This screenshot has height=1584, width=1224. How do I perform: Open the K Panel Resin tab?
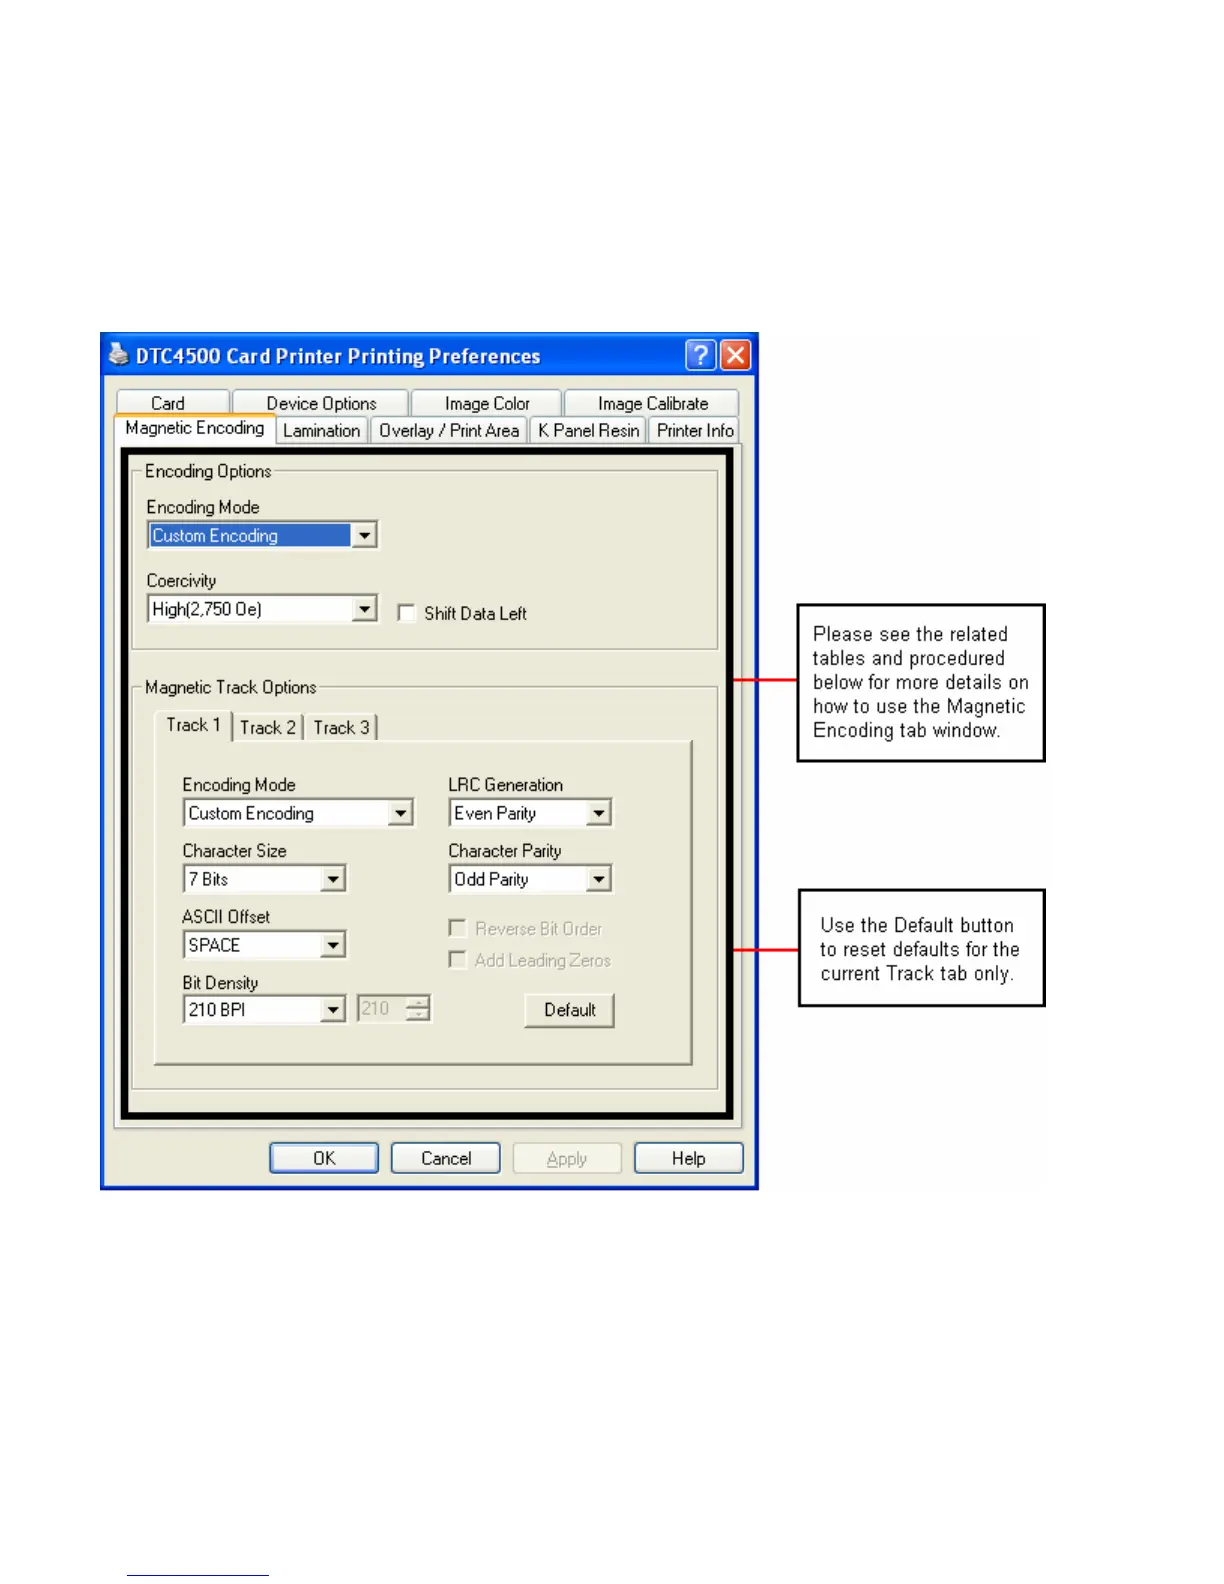[588, 430]
